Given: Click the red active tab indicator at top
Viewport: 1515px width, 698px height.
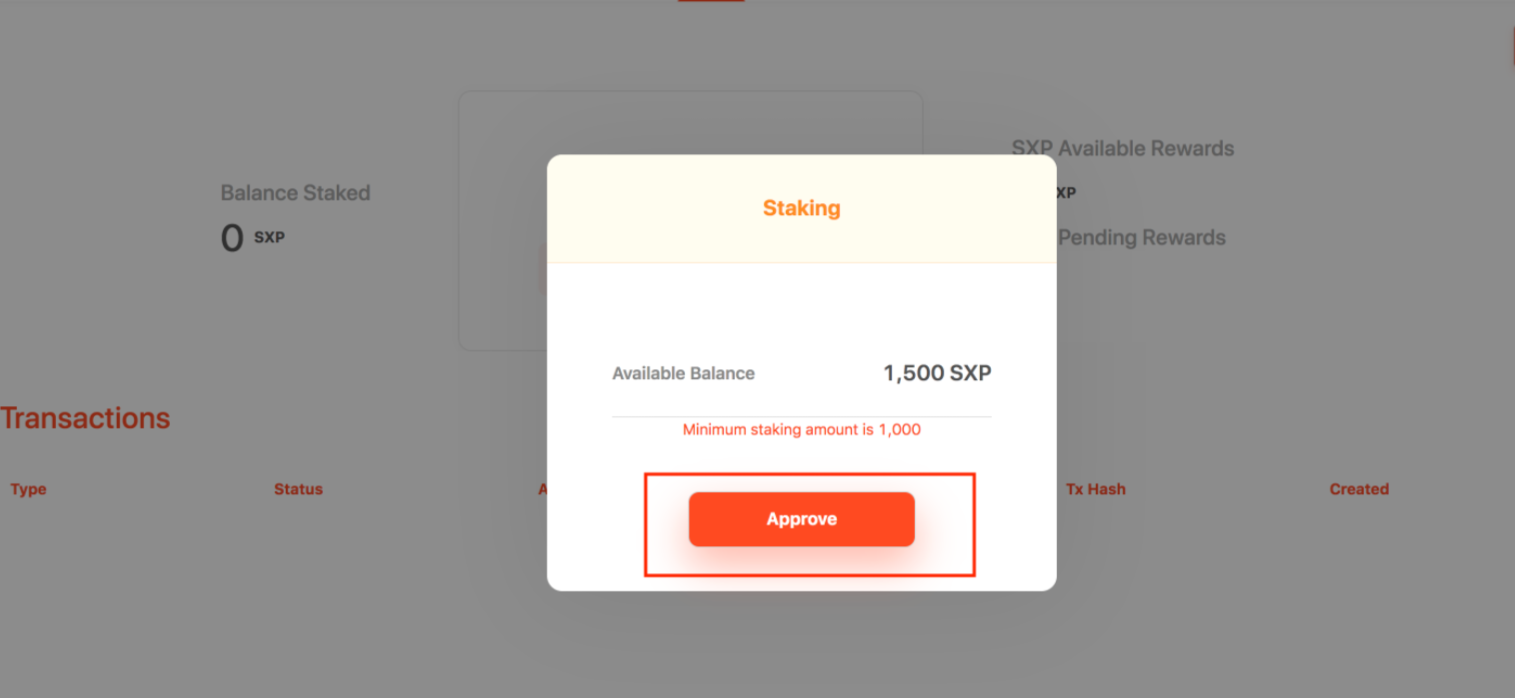Looking at the screenshot, I should (x=711, y=1).
